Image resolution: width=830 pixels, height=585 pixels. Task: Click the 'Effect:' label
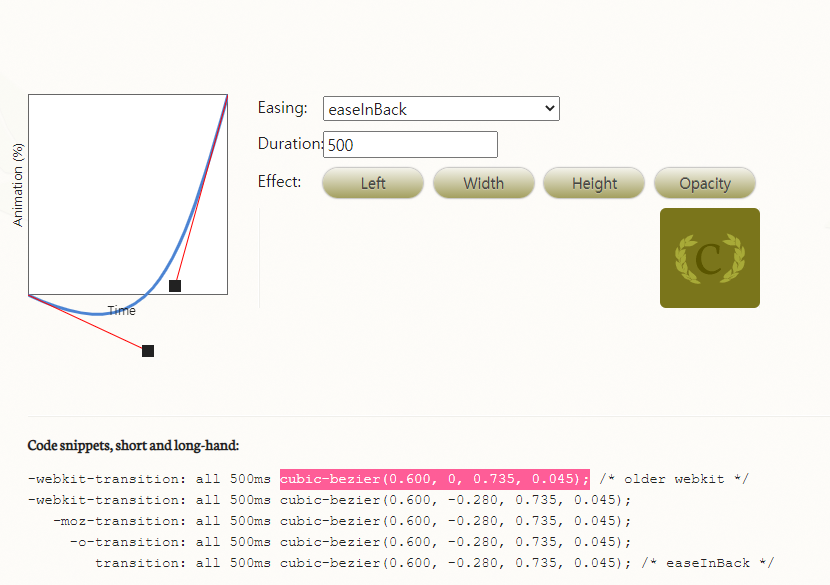click(x=279, y=182)
